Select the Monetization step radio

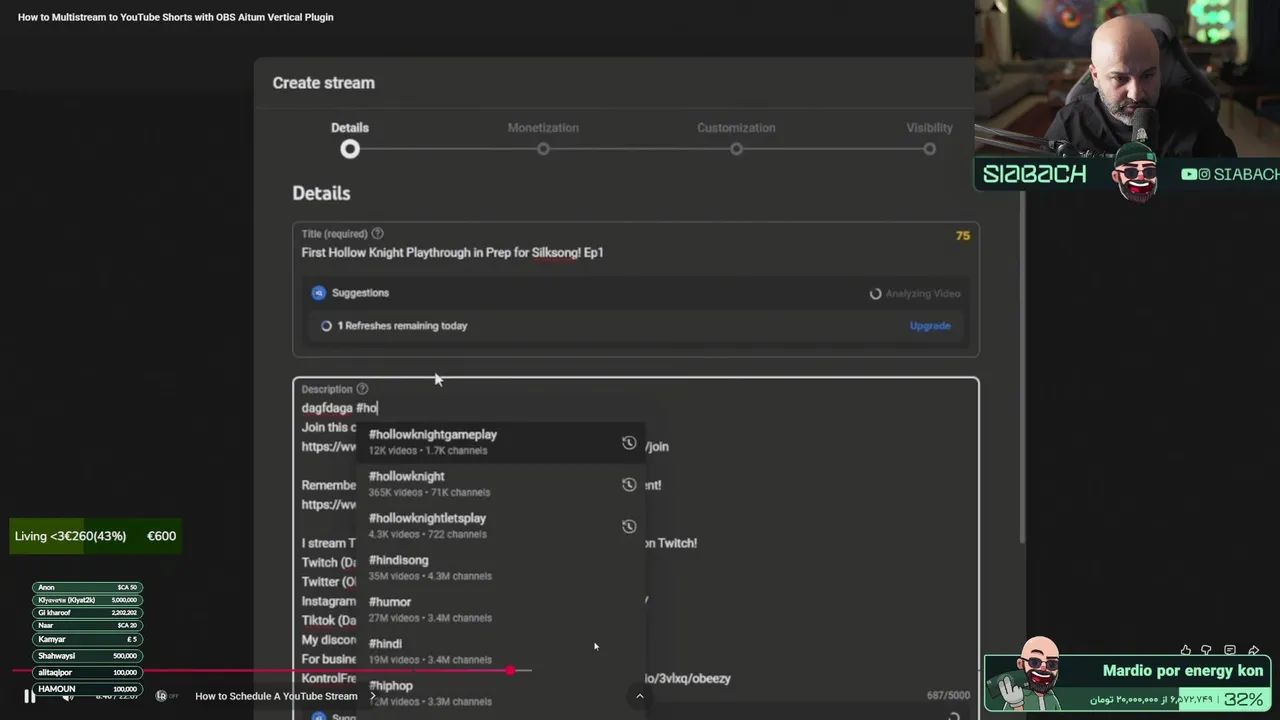543,149
